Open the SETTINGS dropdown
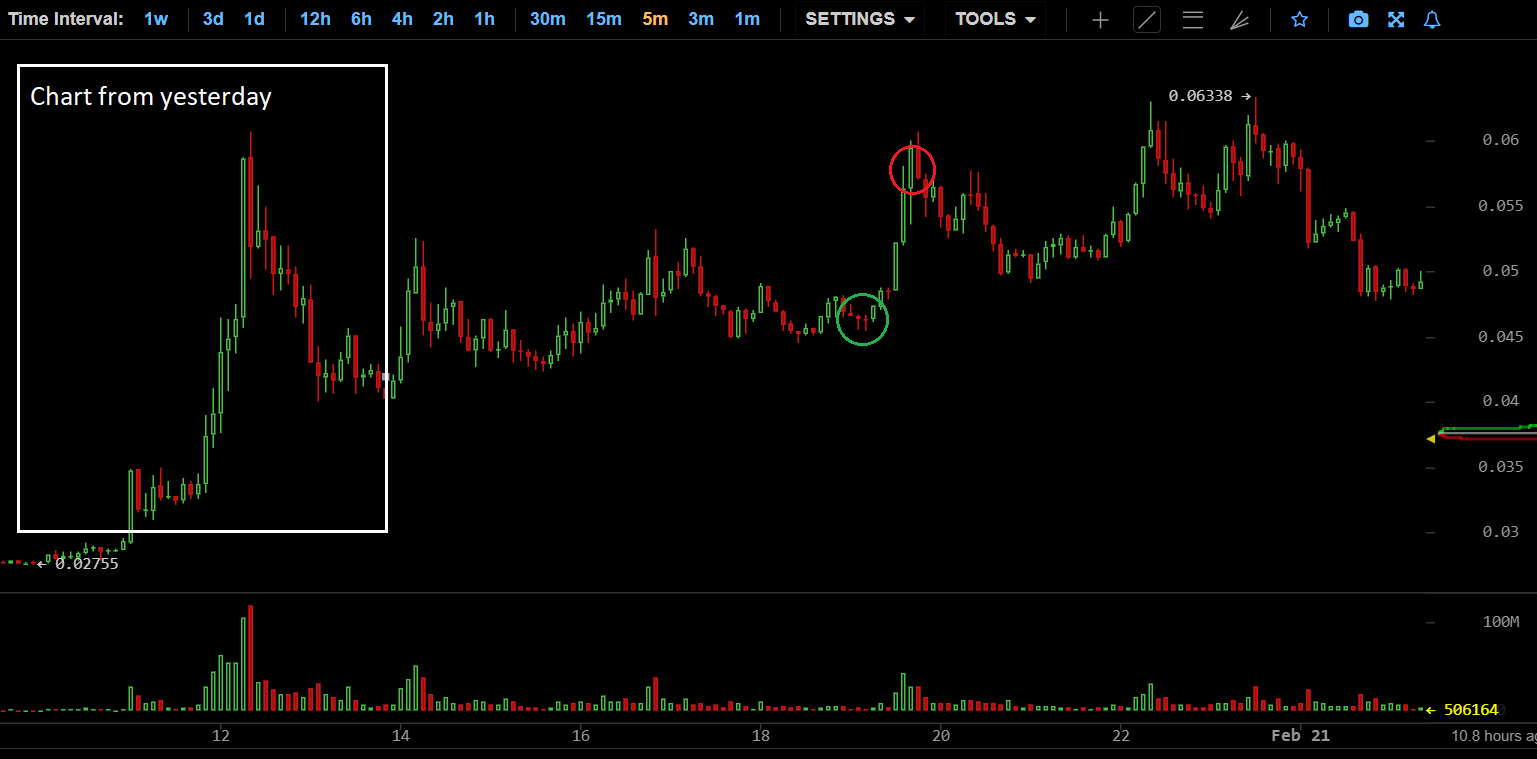 coord(860,19)
